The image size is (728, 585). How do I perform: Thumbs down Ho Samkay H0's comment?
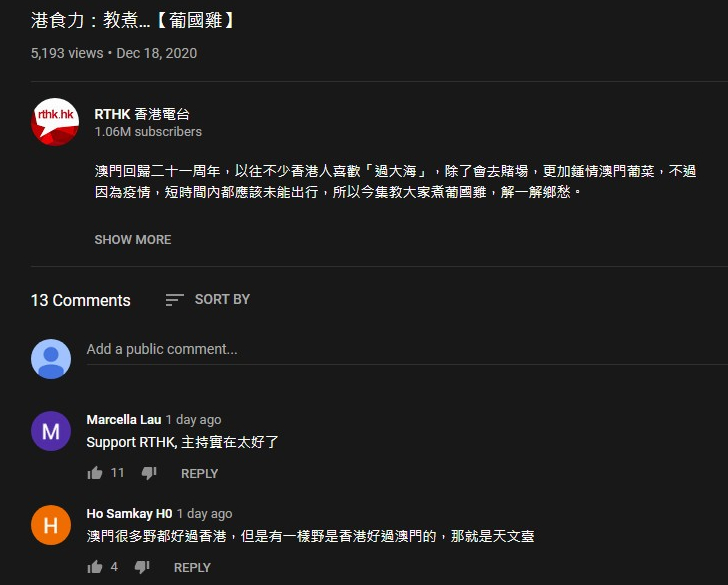click(142, 567)
